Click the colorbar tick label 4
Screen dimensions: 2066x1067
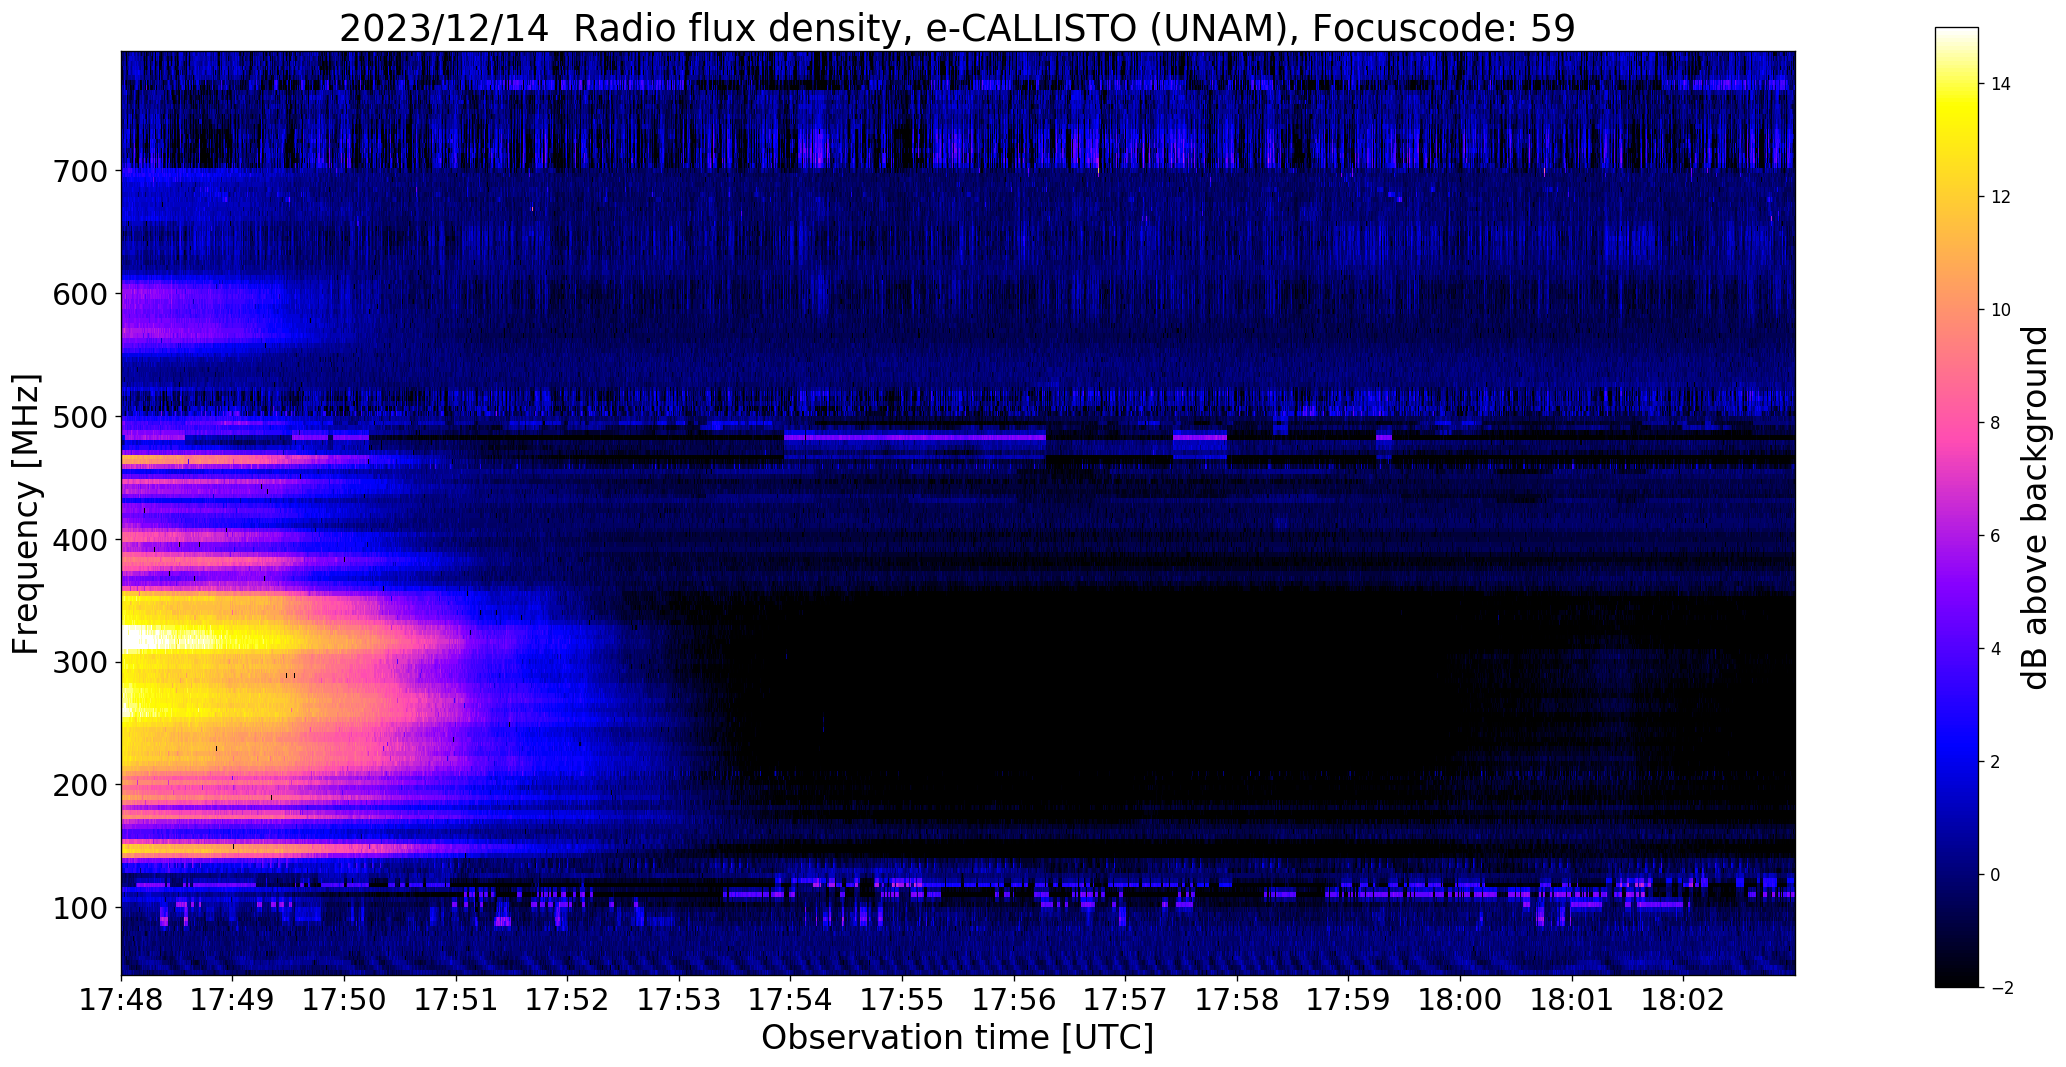(x=1996, y=649)
